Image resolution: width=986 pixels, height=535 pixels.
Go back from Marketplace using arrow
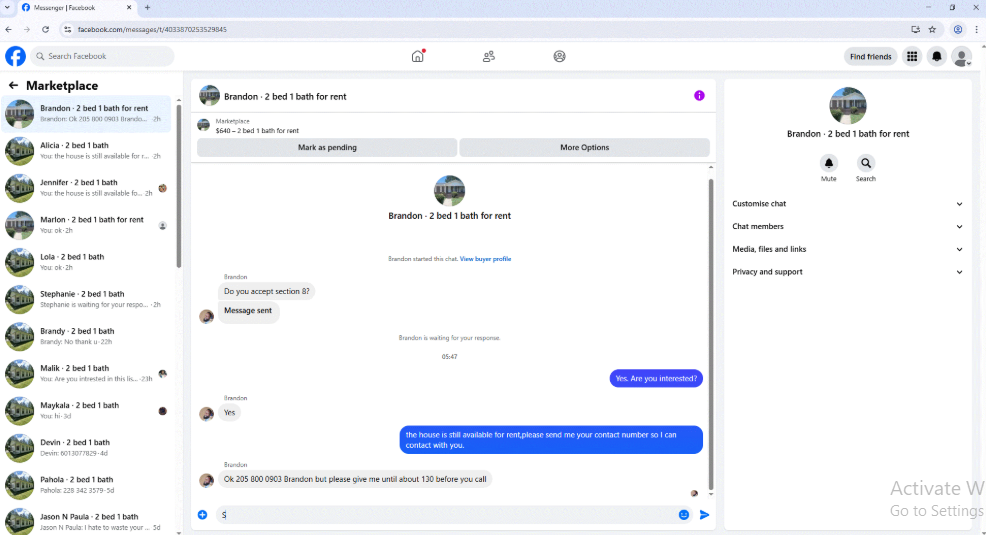click(13, 85)
